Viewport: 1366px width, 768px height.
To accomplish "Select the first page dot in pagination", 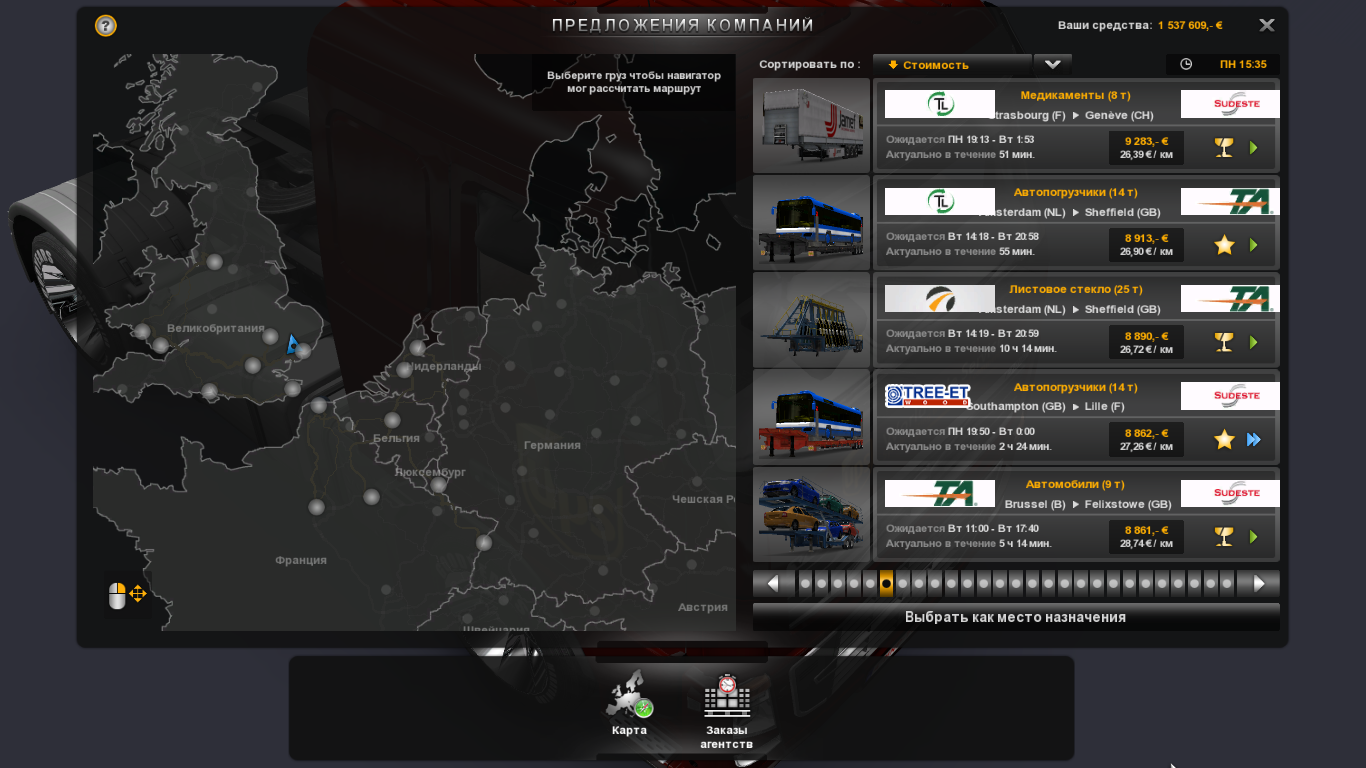I will (x=805, y=584).
